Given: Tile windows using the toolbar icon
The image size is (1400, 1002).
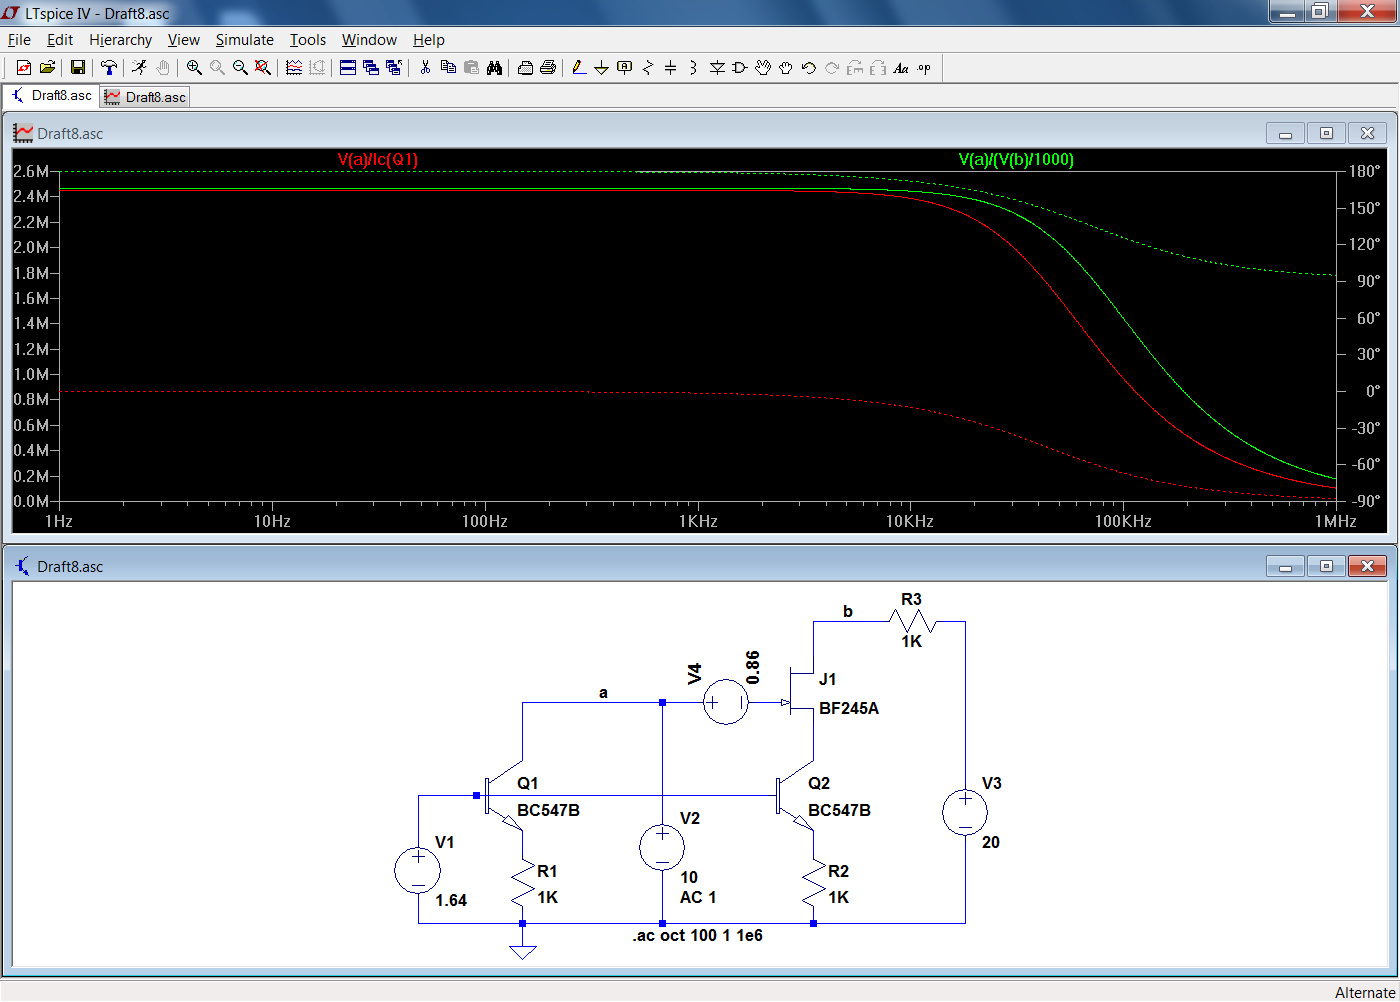Looking at the screenshot, I should click(x=348, y=67).
